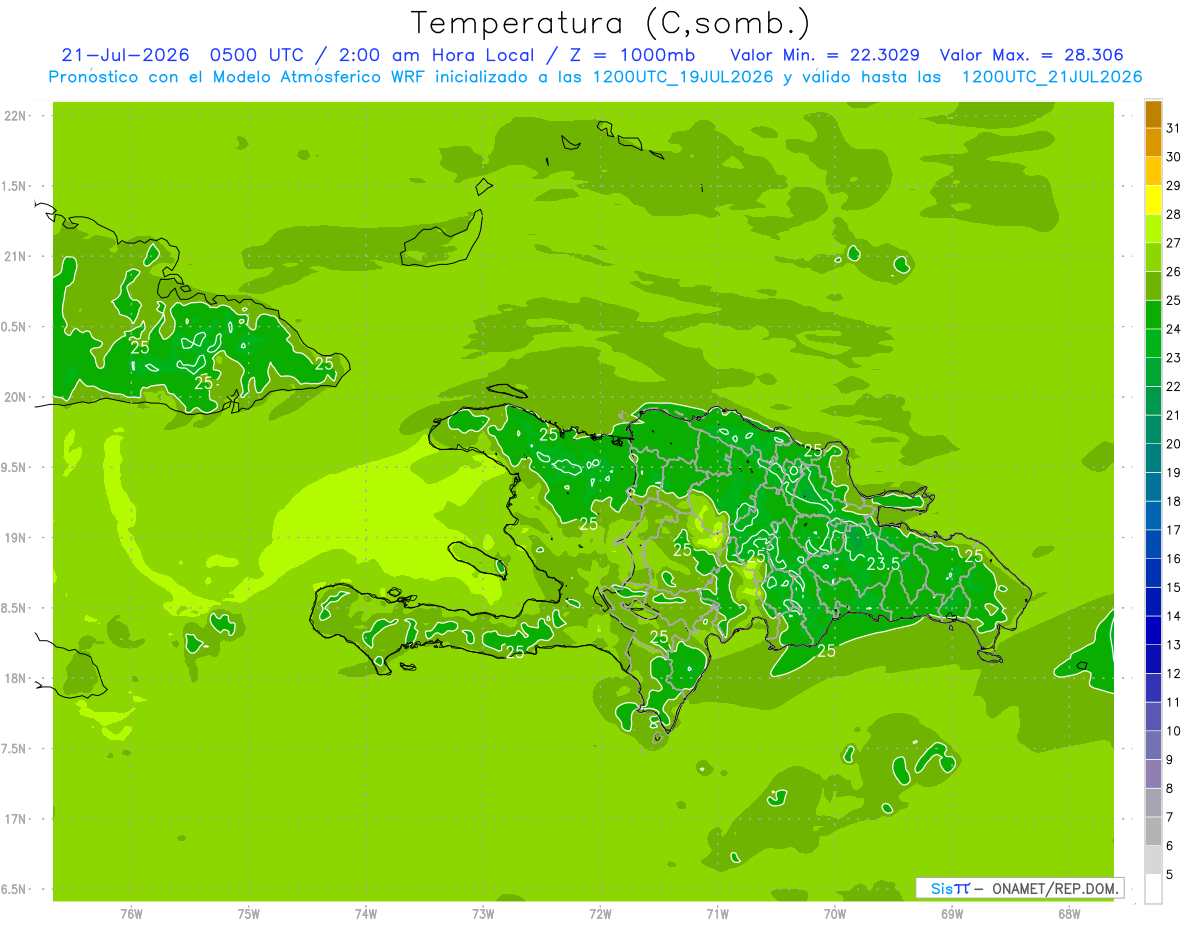Click the lime legend swatch between 26 and 27
The height and width of the screenshot is (927, 1200).
tap(1153, 257)
